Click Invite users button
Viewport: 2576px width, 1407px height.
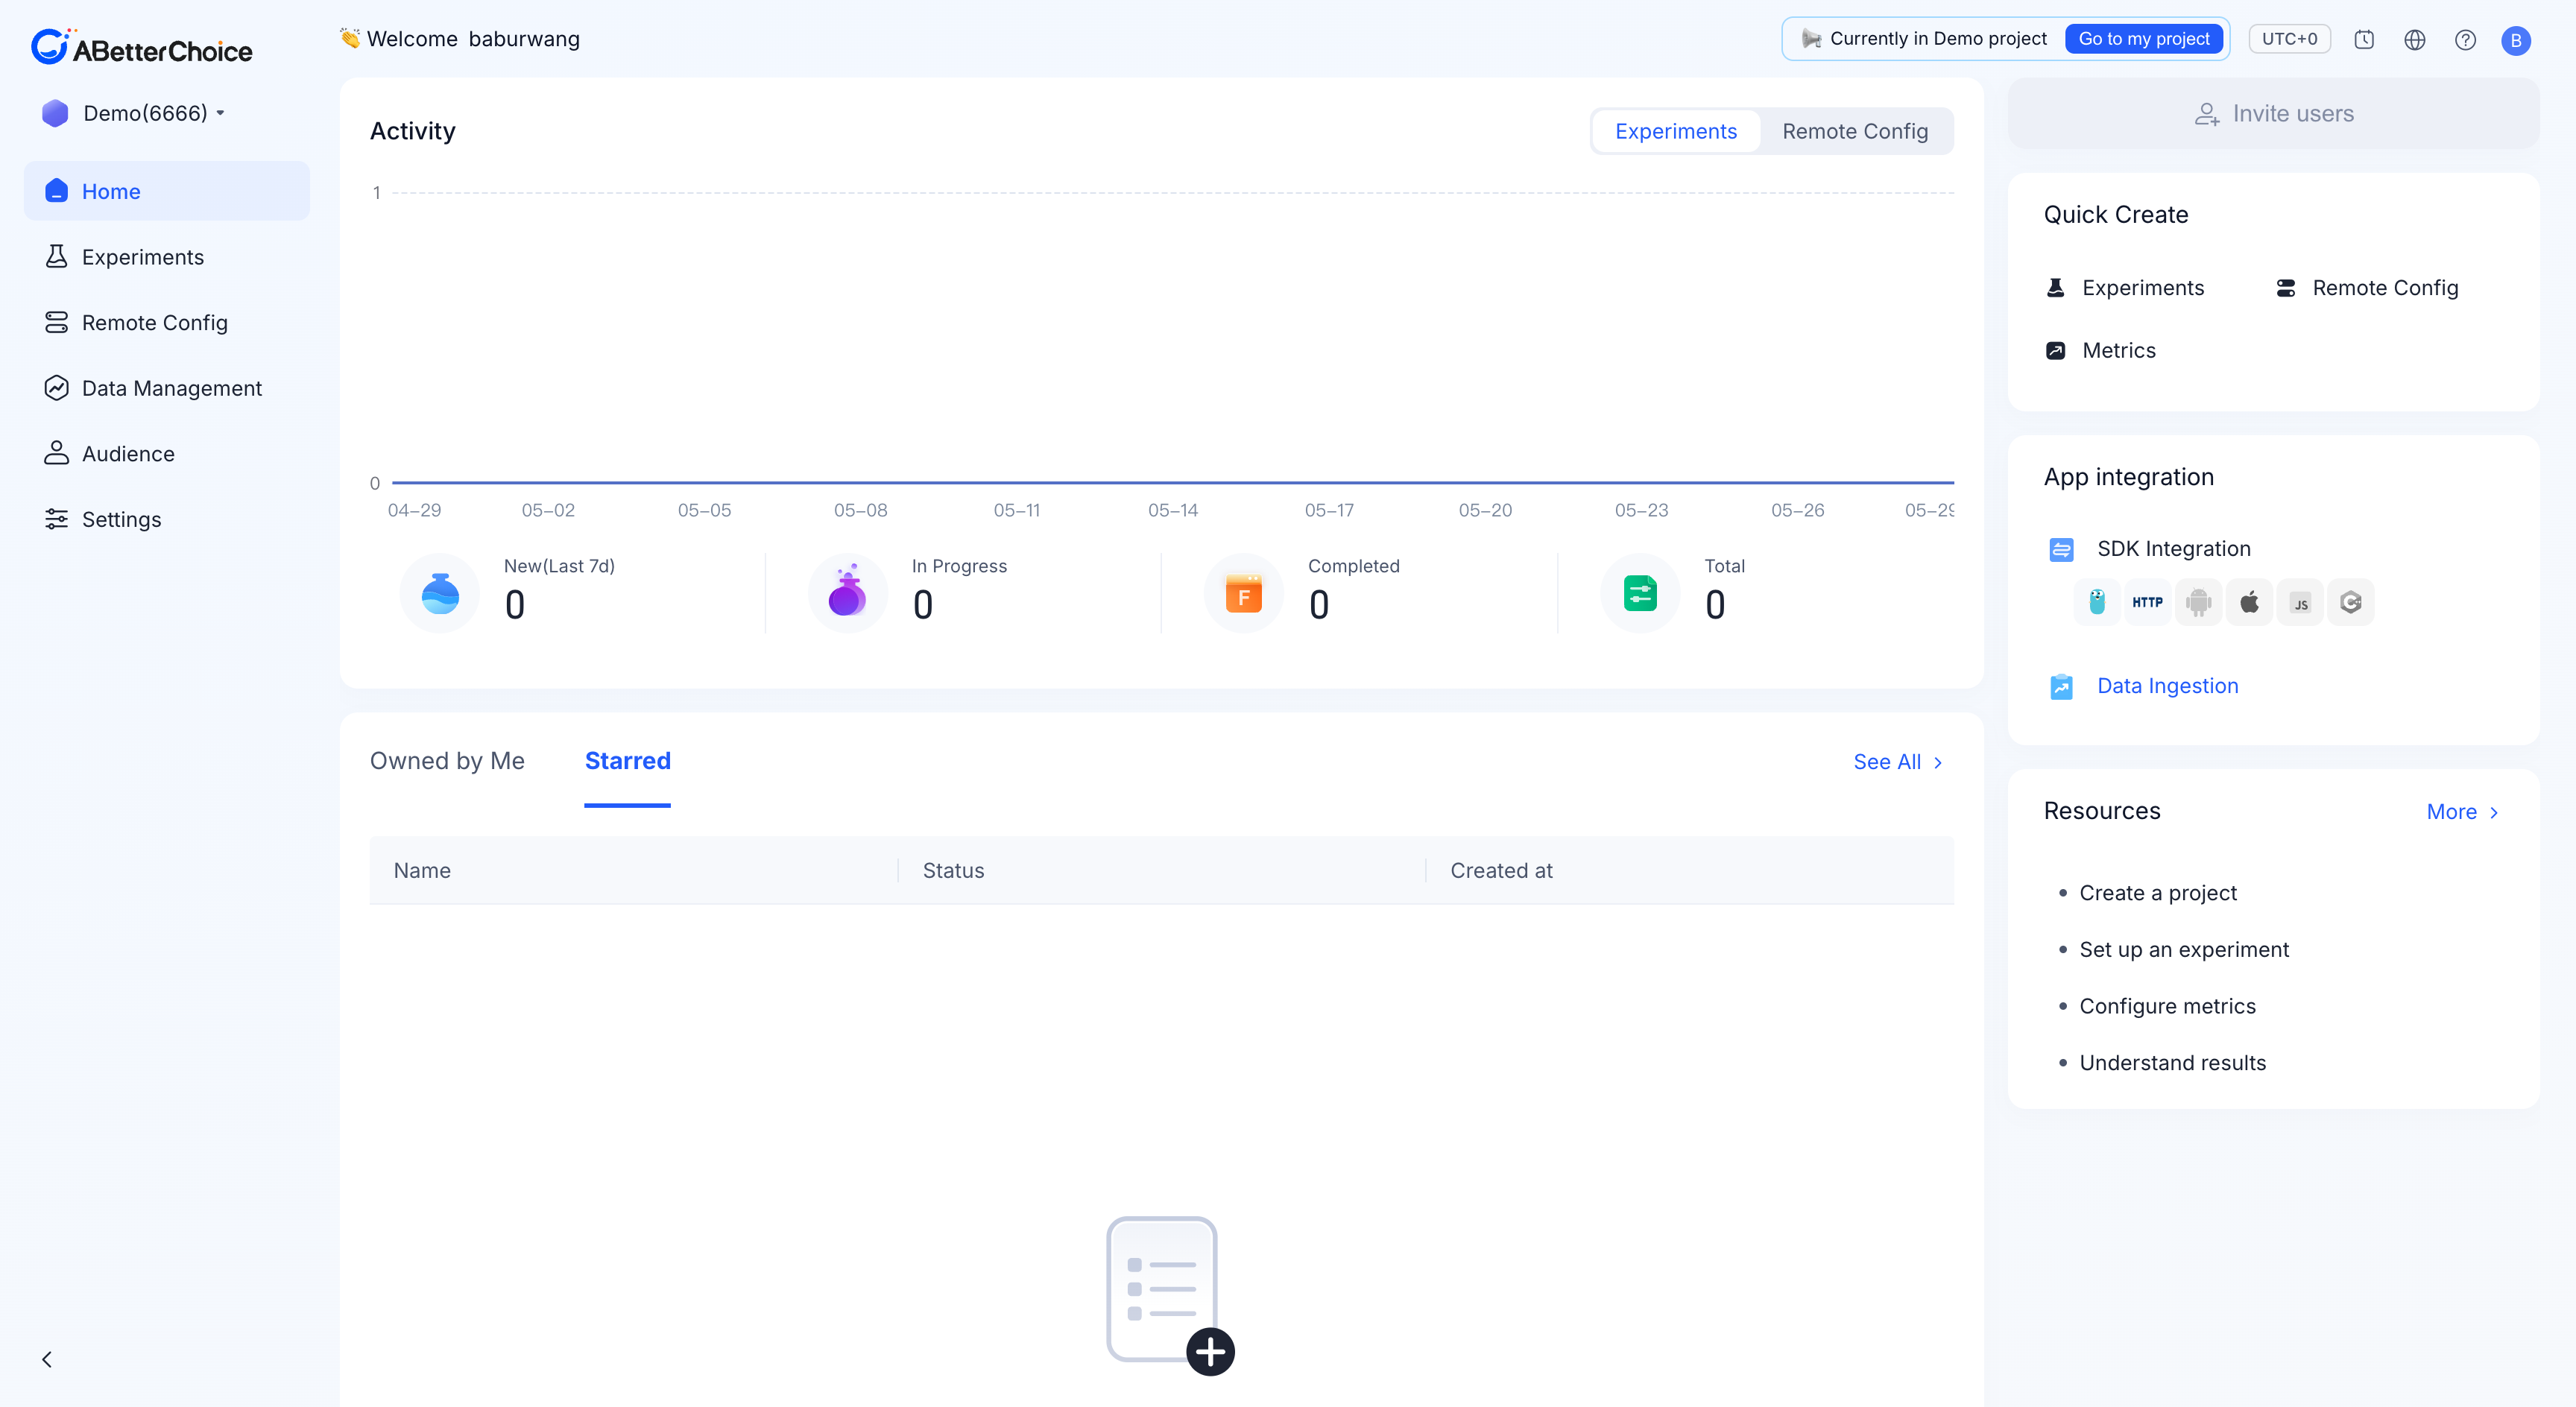pos(2273,114)
